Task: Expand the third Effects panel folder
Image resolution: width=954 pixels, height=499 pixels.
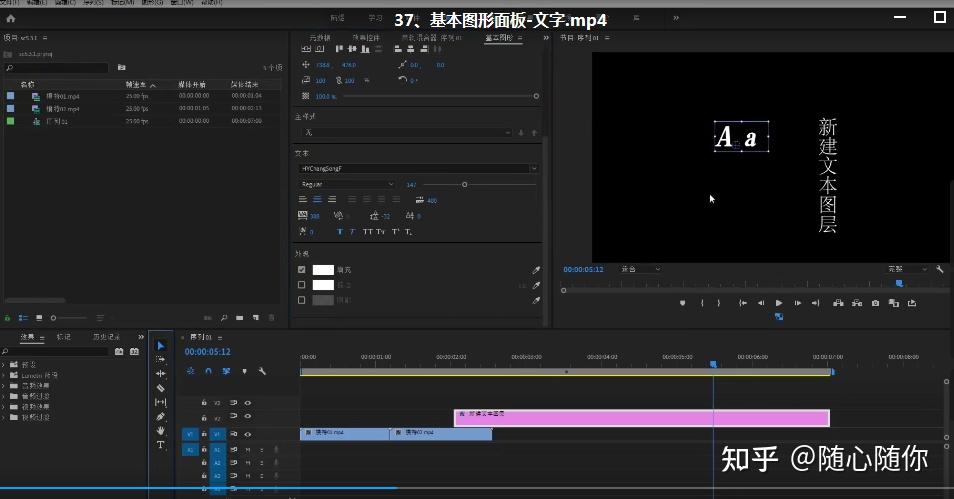Action: pyautogui.click(x=4, y=386)
